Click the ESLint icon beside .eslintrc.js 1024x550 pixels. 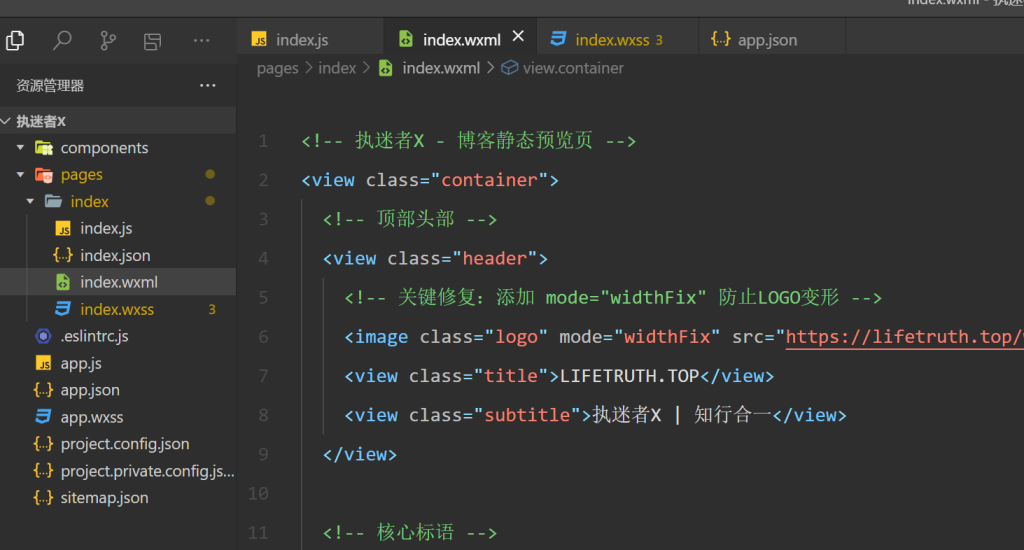(43, 336)
